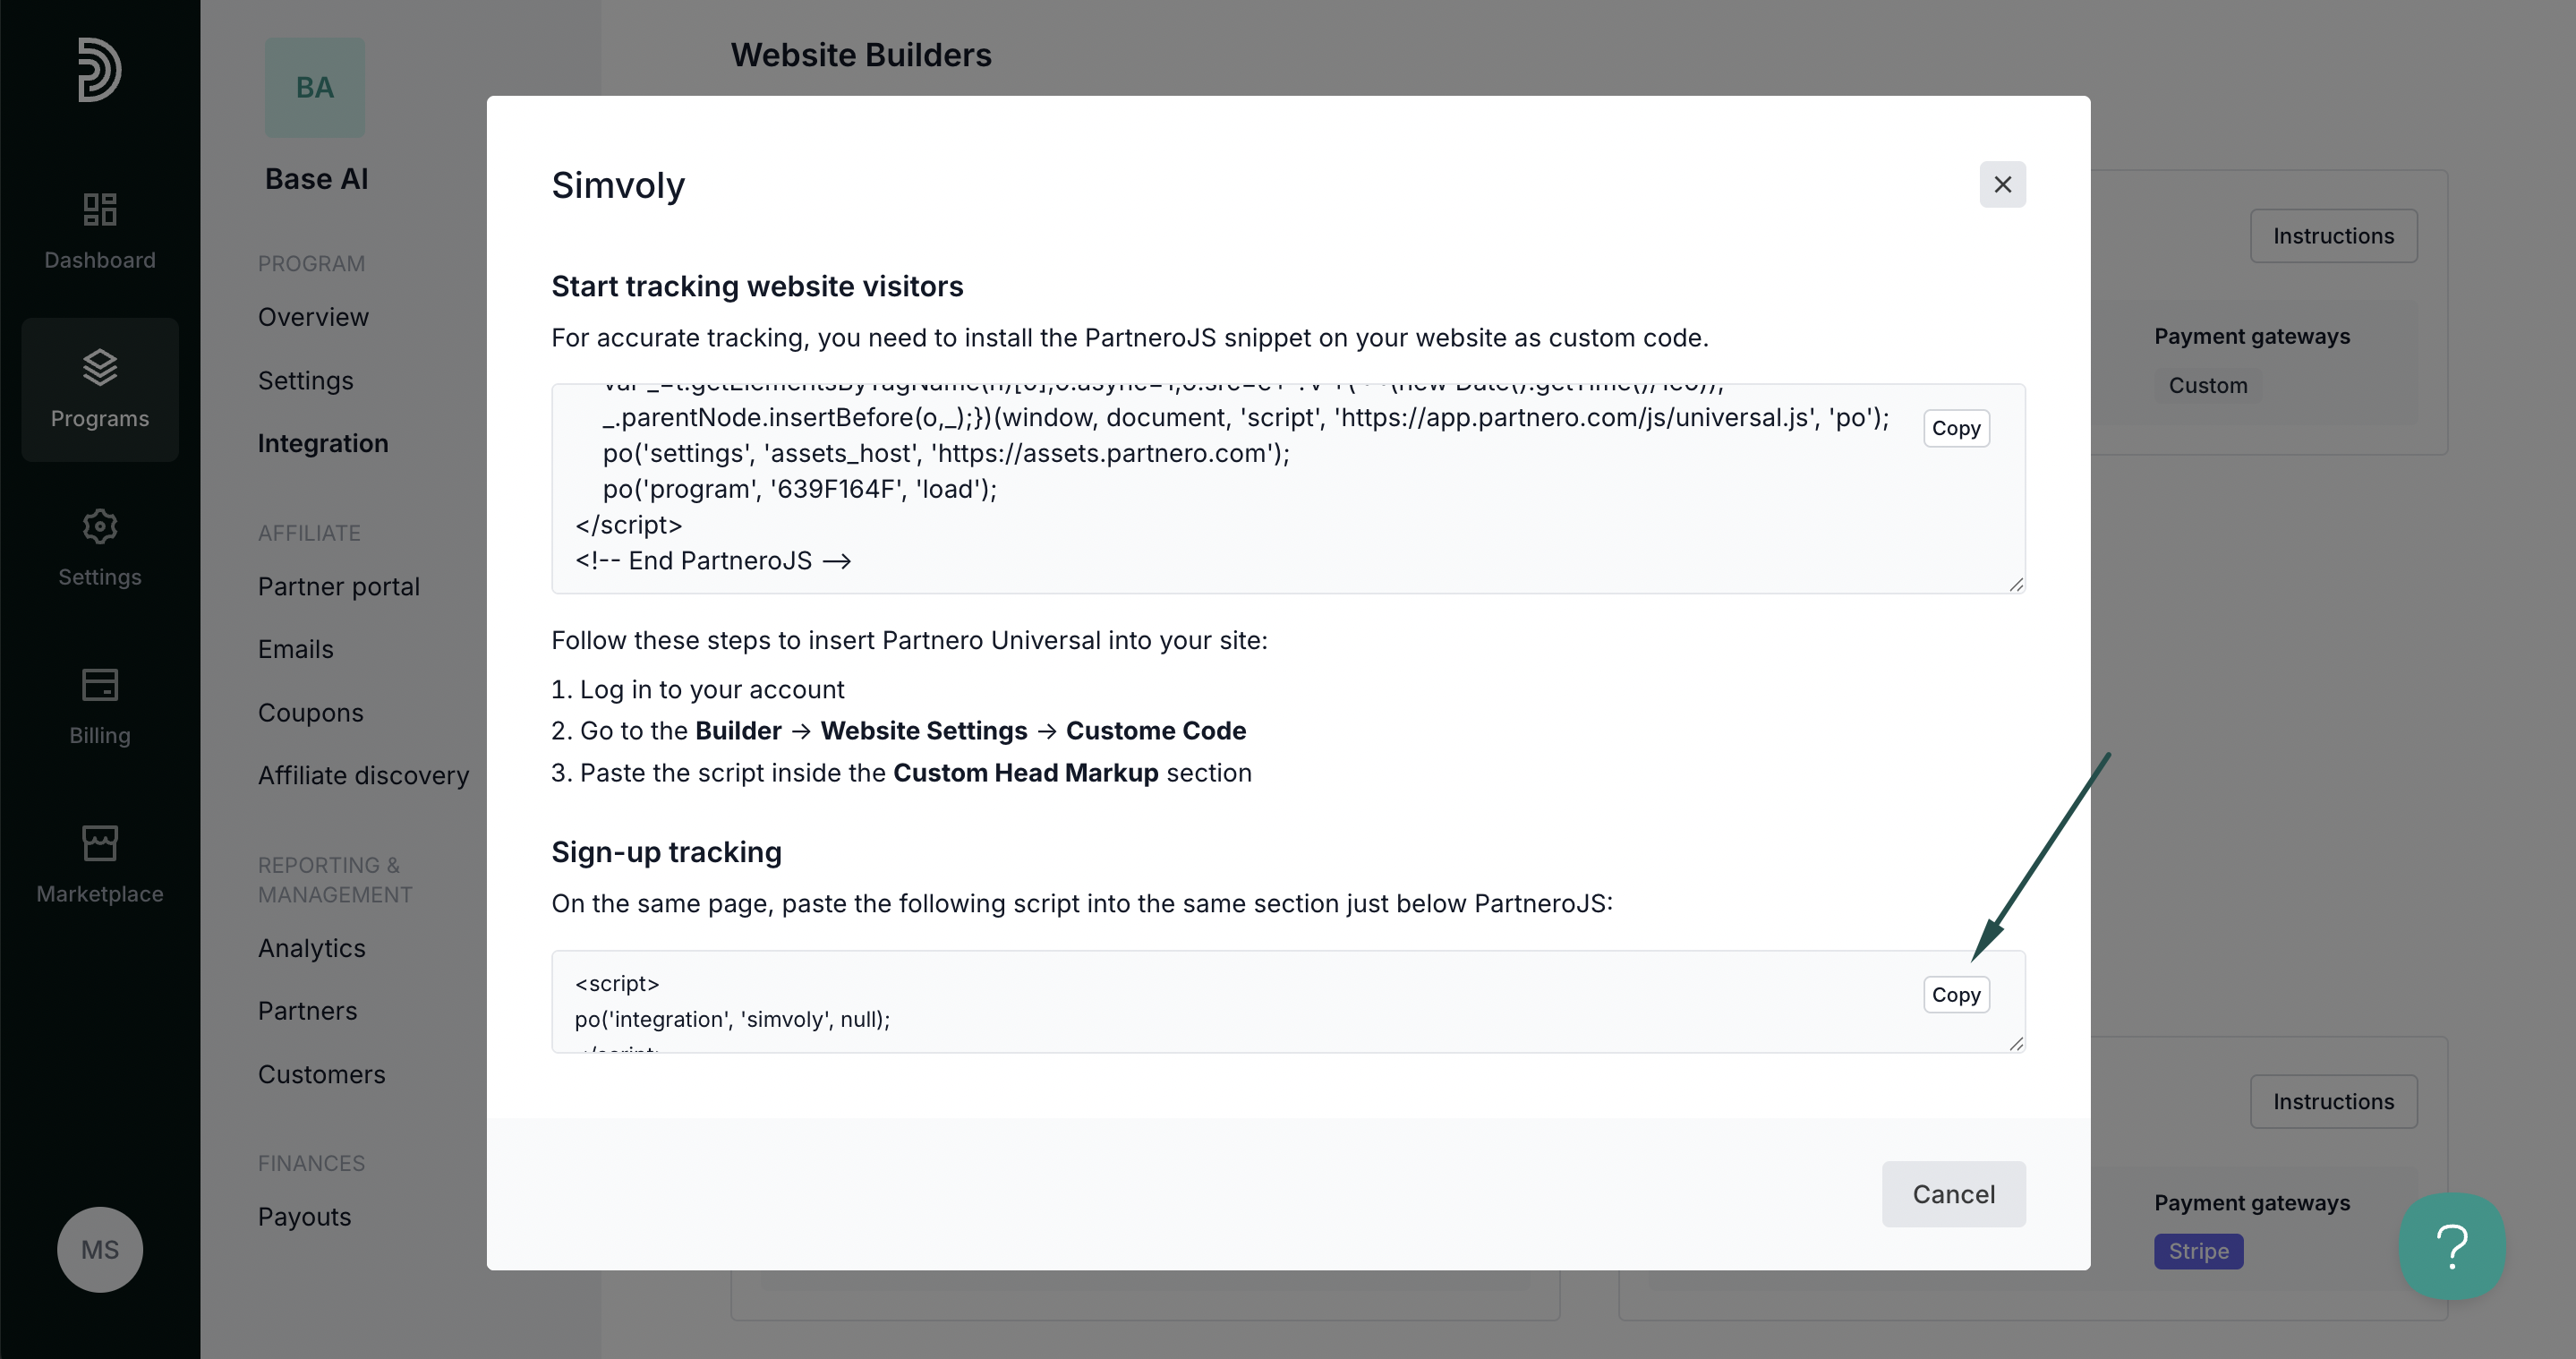Click the Simvoly dialog title
The width and height of the screenshot is (2576, 1359).
pyautogui.click(x=618, y=185)
